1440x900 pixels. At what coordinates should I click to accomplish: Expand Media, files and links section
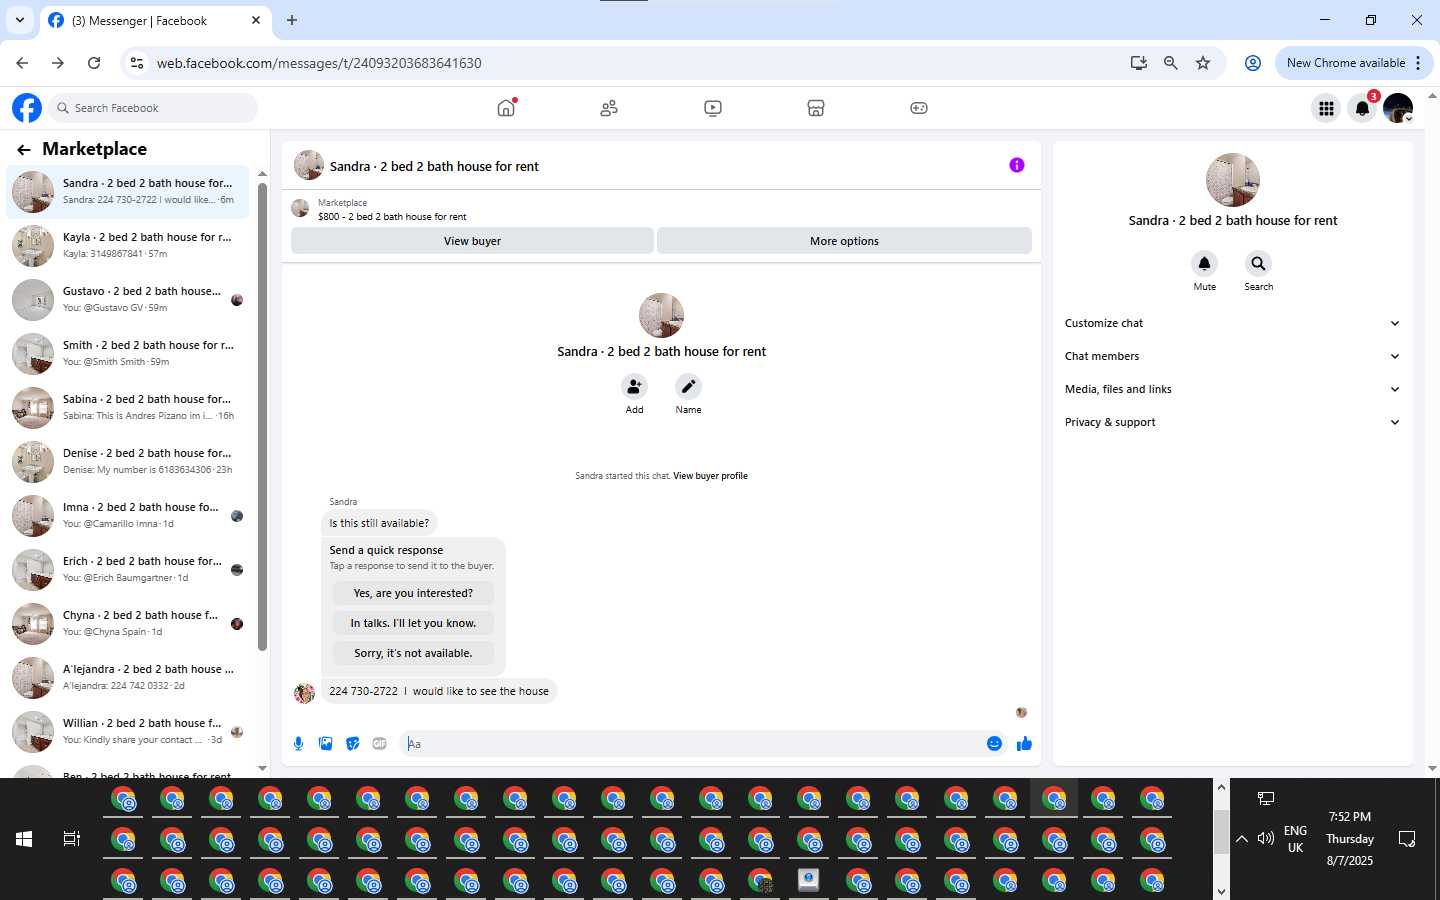pyautogui.click(x=1232, y=389)
